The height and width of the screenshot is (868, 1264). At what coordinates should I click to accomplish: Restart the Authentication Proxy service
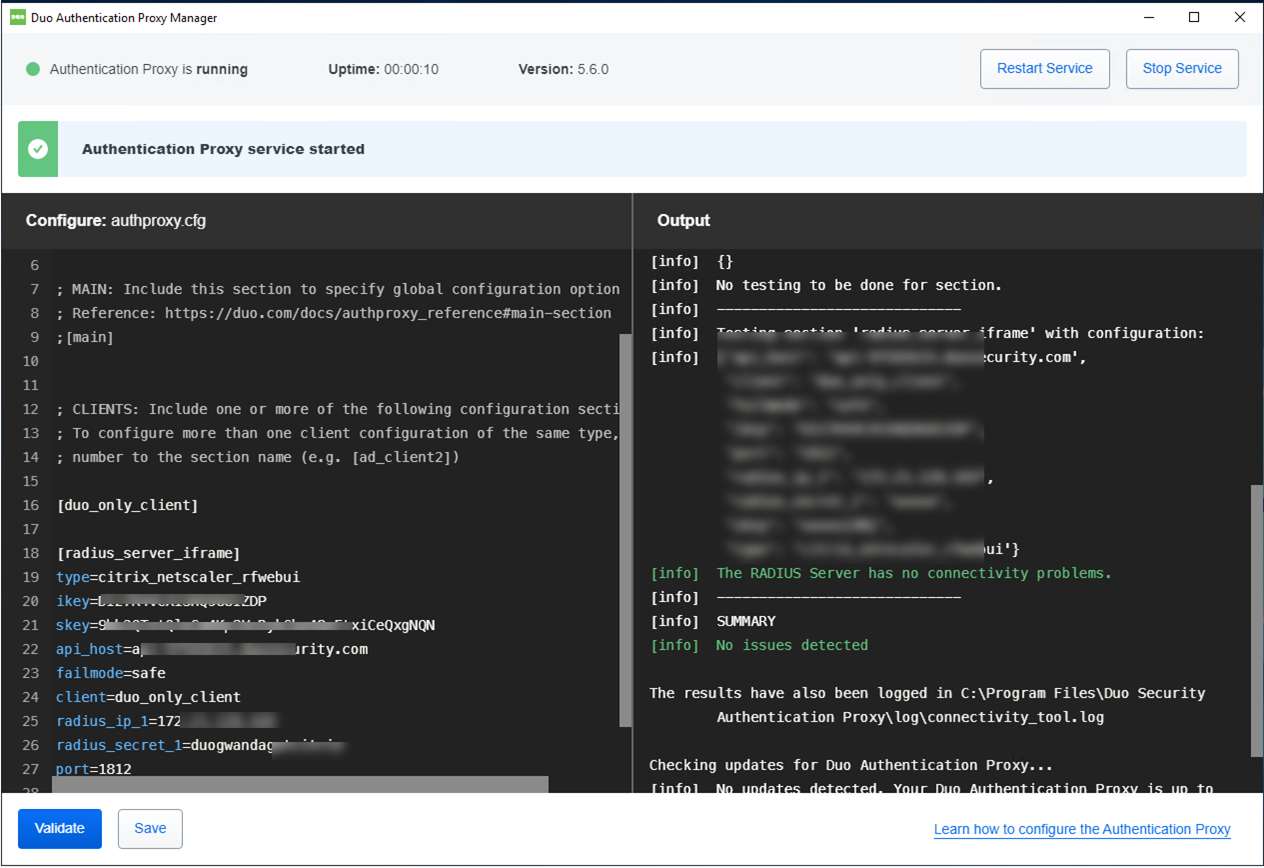click(1045, 69)
